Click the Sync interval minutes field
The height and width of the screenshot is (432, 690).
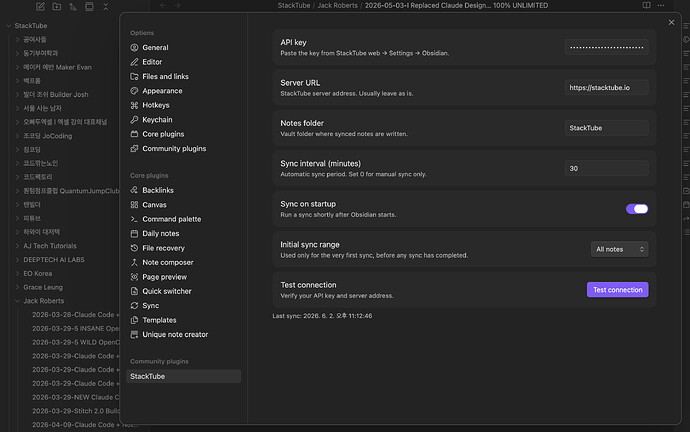click(x=606, y=168)
